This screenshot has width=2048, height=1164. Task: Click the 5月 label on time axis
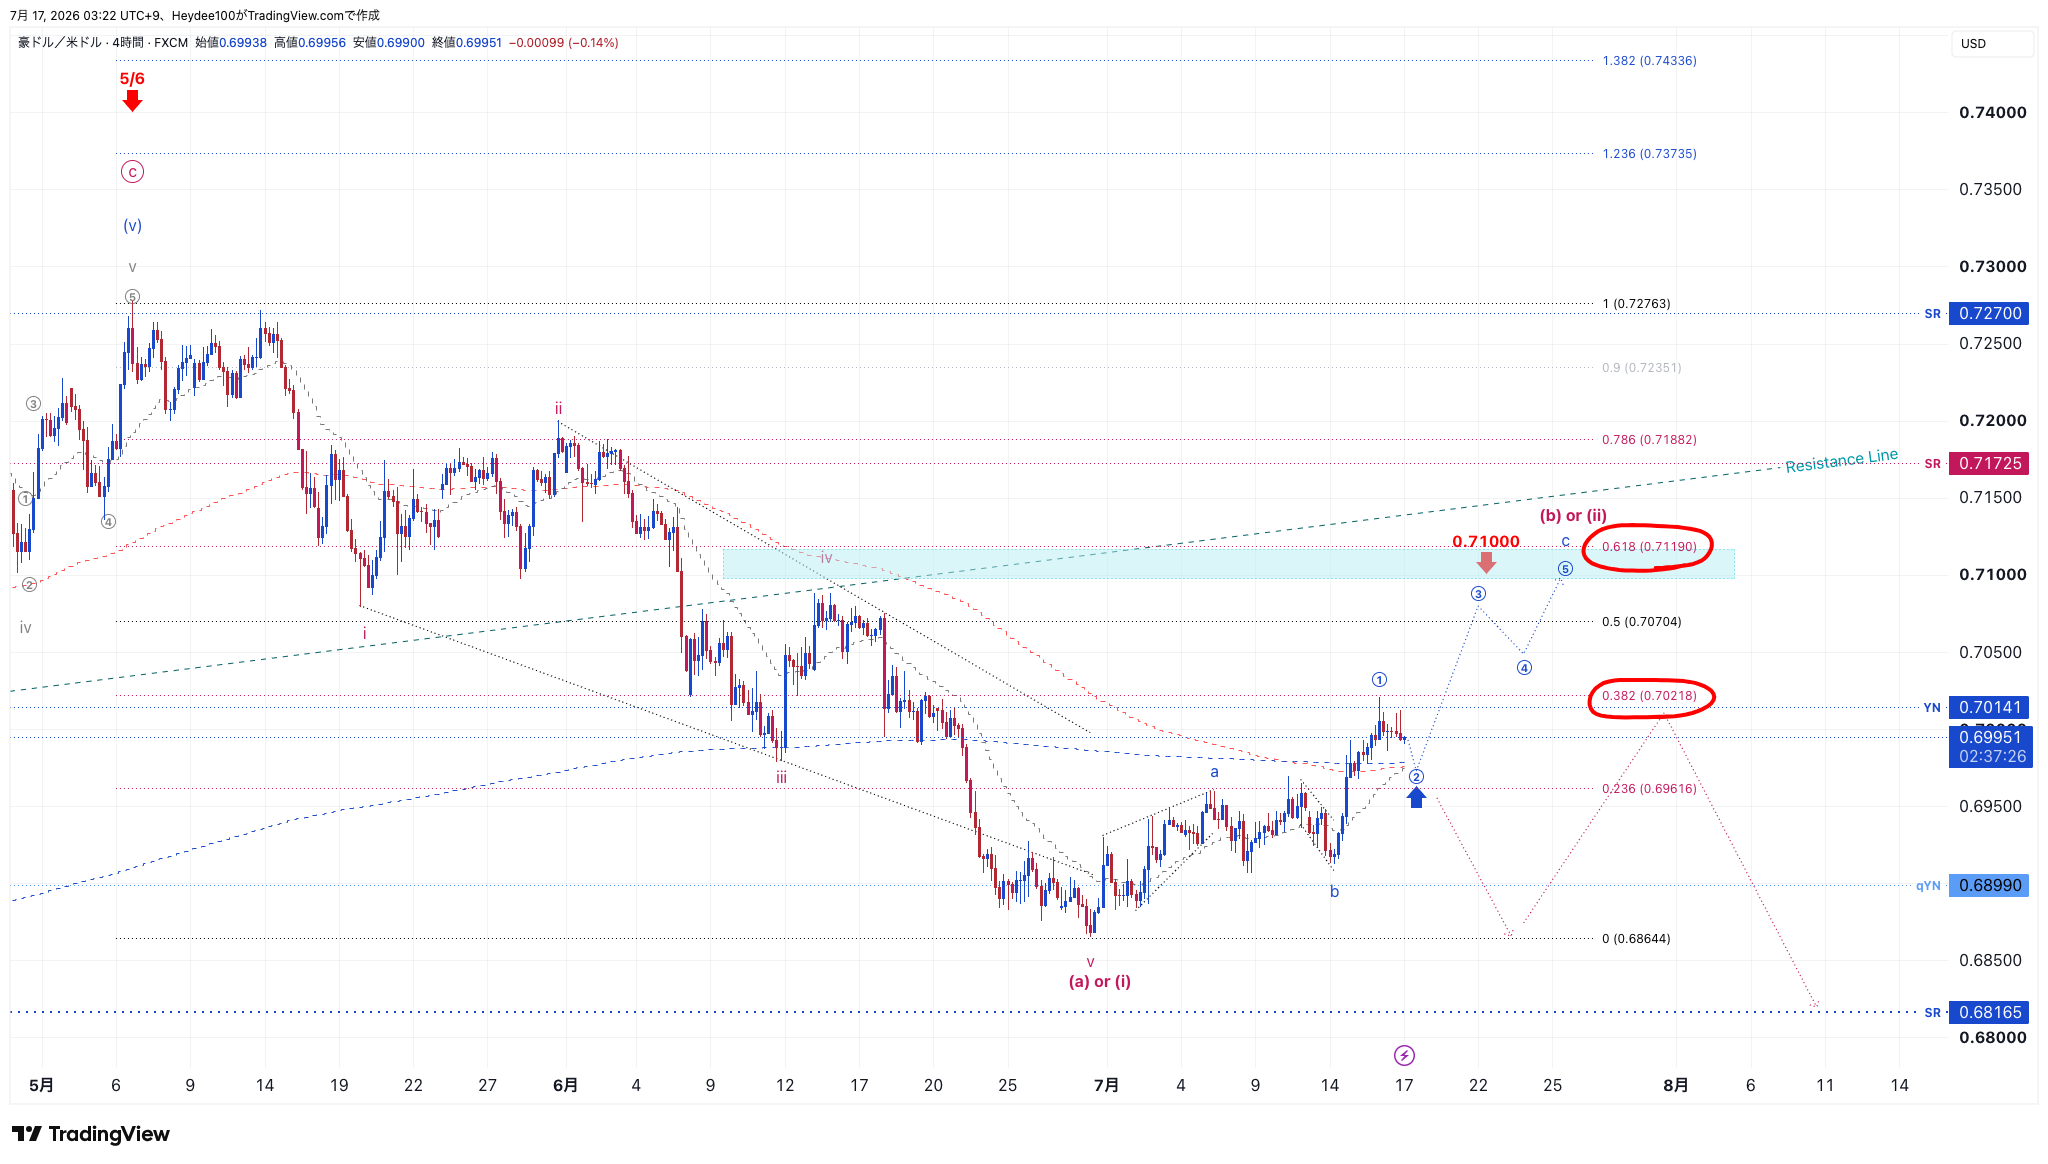point(41,1085)
